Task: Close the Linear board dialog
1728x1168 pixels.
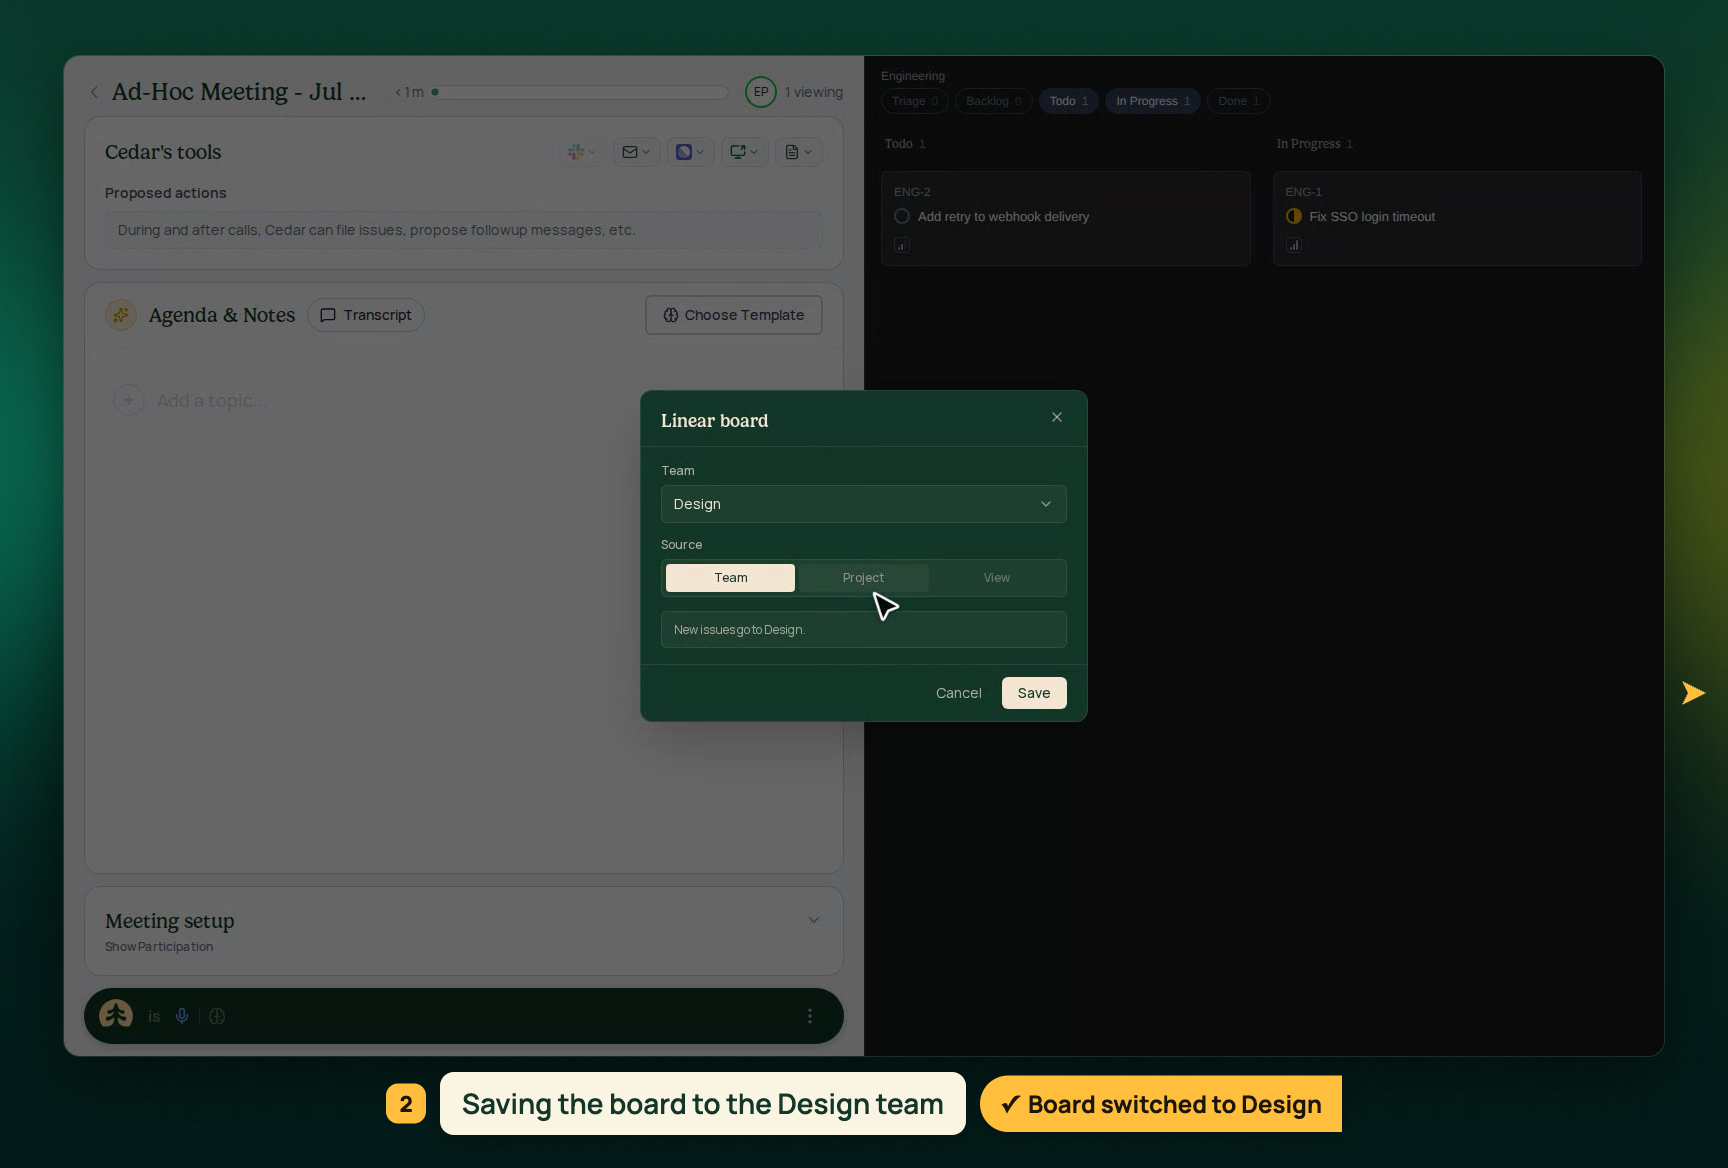Action: tap(1056, 418)
